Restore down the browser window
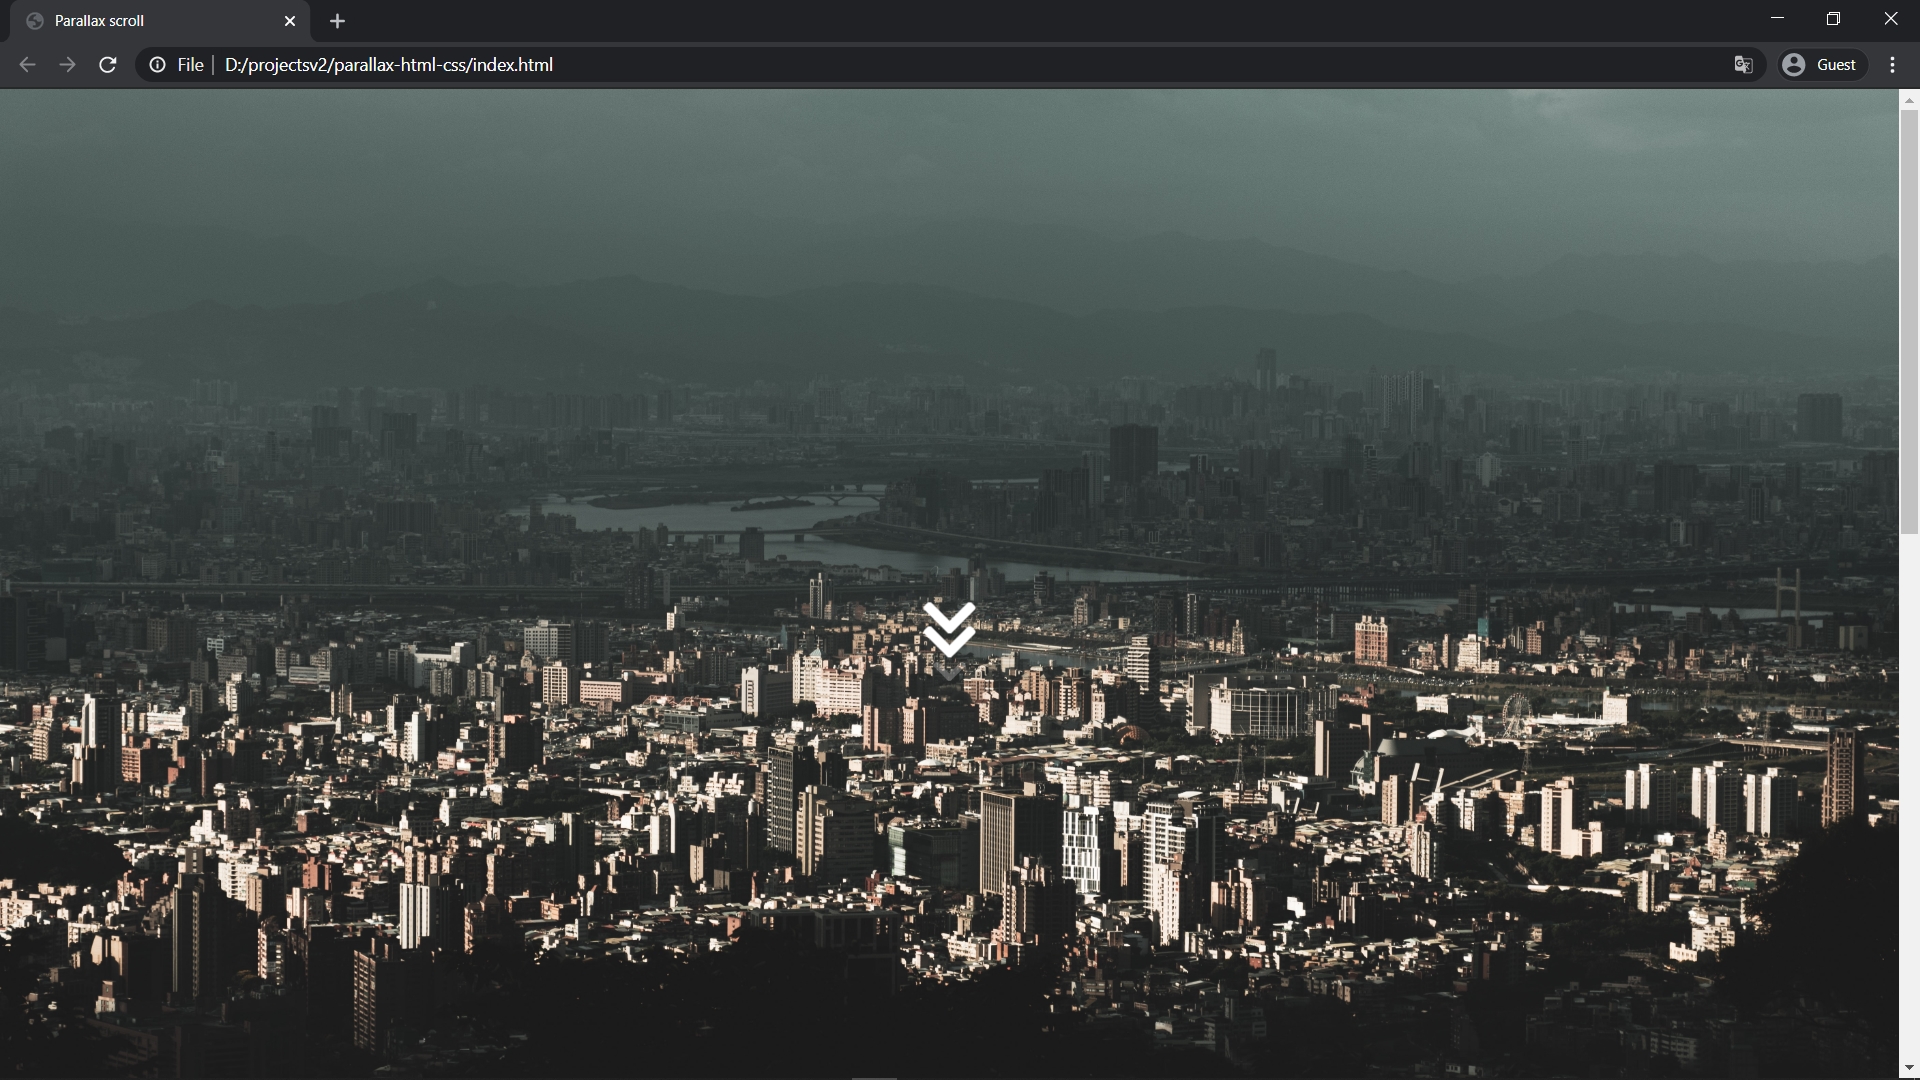 [x=1833, y=19]
